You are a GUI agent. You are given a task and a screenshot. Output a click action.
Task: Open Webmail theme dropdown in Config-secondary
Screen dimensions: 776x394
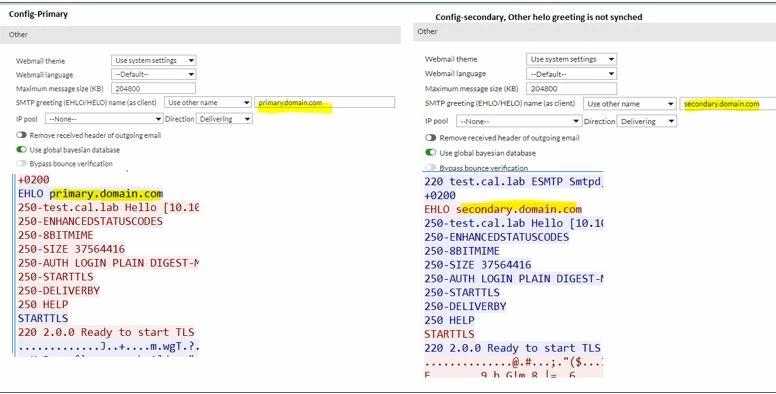click(571, 59)
